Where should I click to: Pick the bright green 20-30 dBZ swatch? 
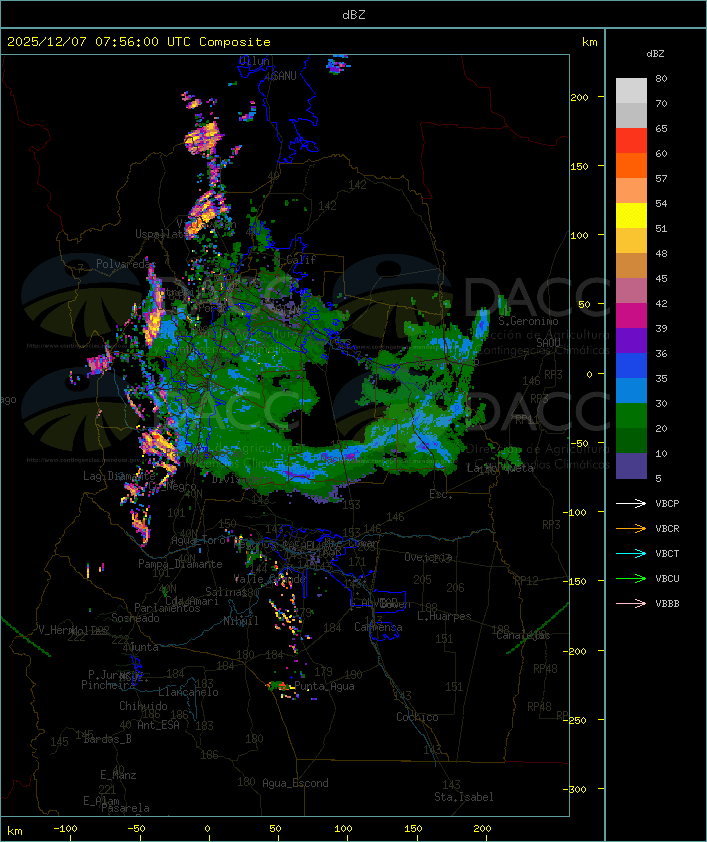[x=631, y=416]
